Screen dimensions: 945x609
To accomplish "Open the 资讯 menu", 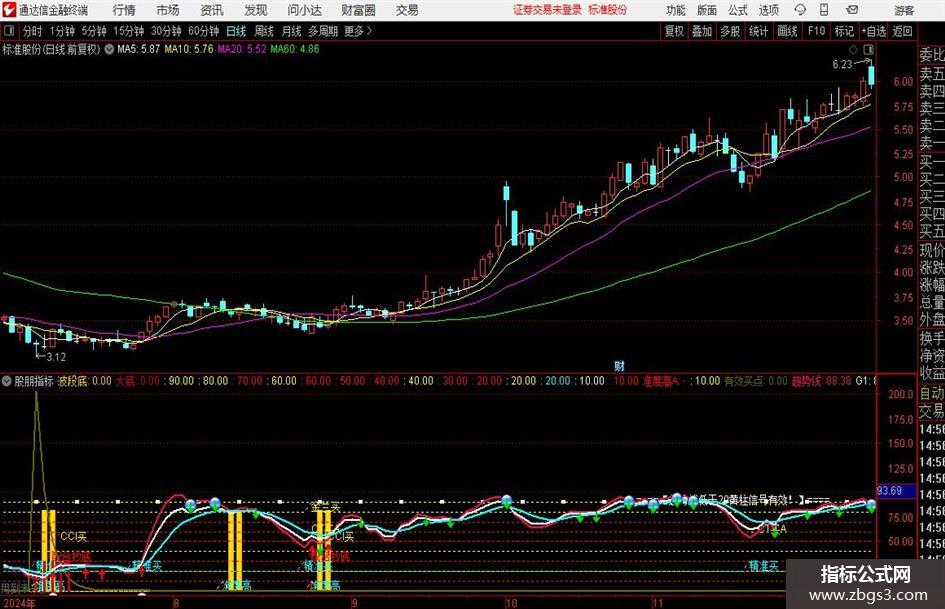I will 212,10.
